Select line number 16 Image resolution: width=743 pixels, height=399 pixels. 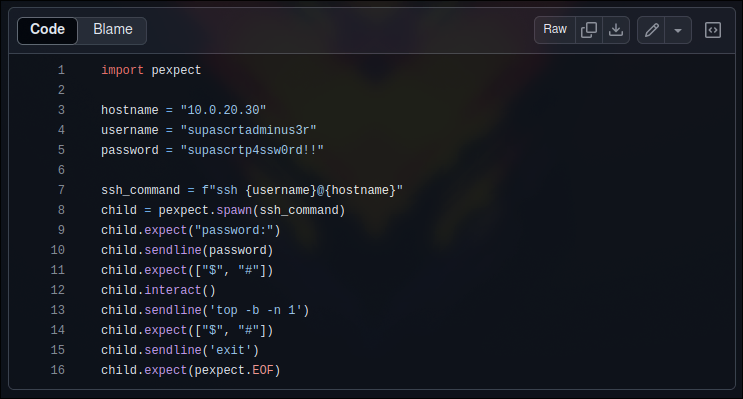tap(58, 370)
